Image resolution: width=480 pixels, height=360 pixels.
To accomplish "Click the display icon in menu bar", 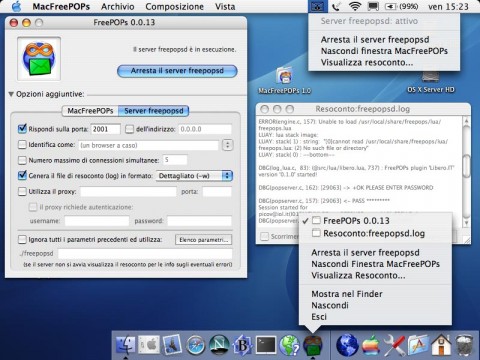I will 373,7.
